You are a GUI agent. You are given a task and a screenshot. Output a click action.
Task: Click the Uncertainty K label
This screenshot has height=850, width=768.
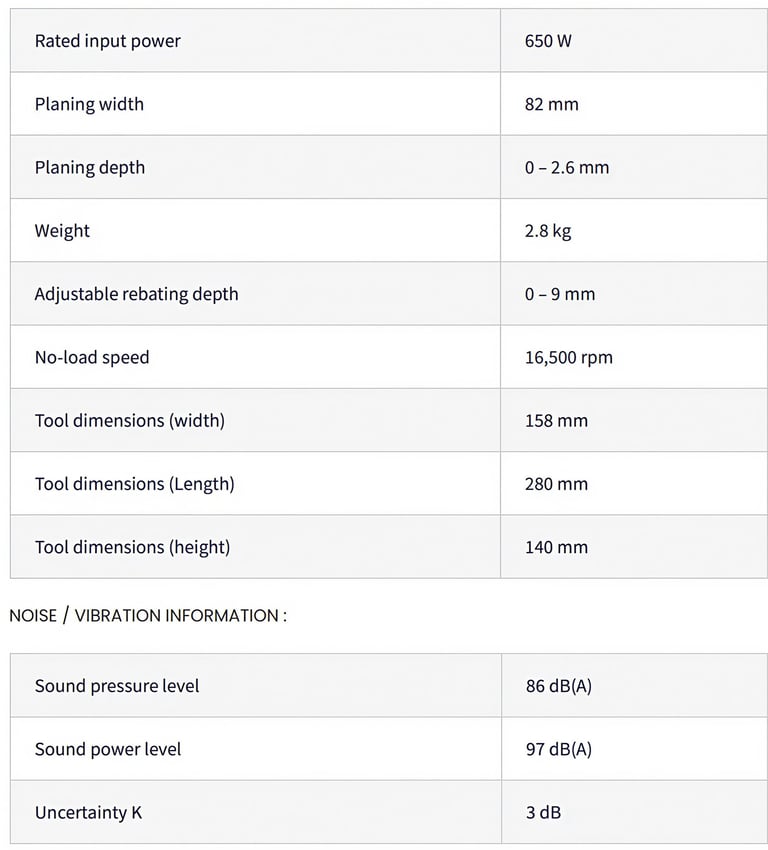tap(88, 812)
